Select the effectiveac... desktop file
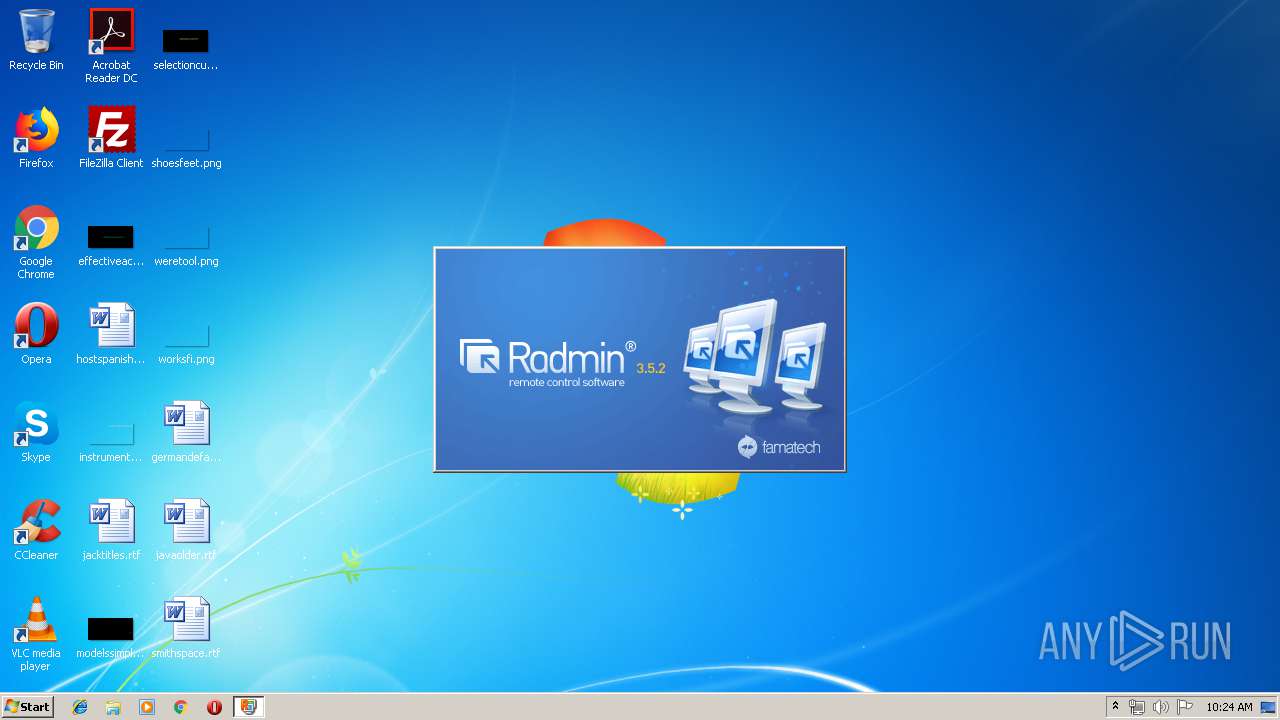1280x720 pixels. click(111, 245)
